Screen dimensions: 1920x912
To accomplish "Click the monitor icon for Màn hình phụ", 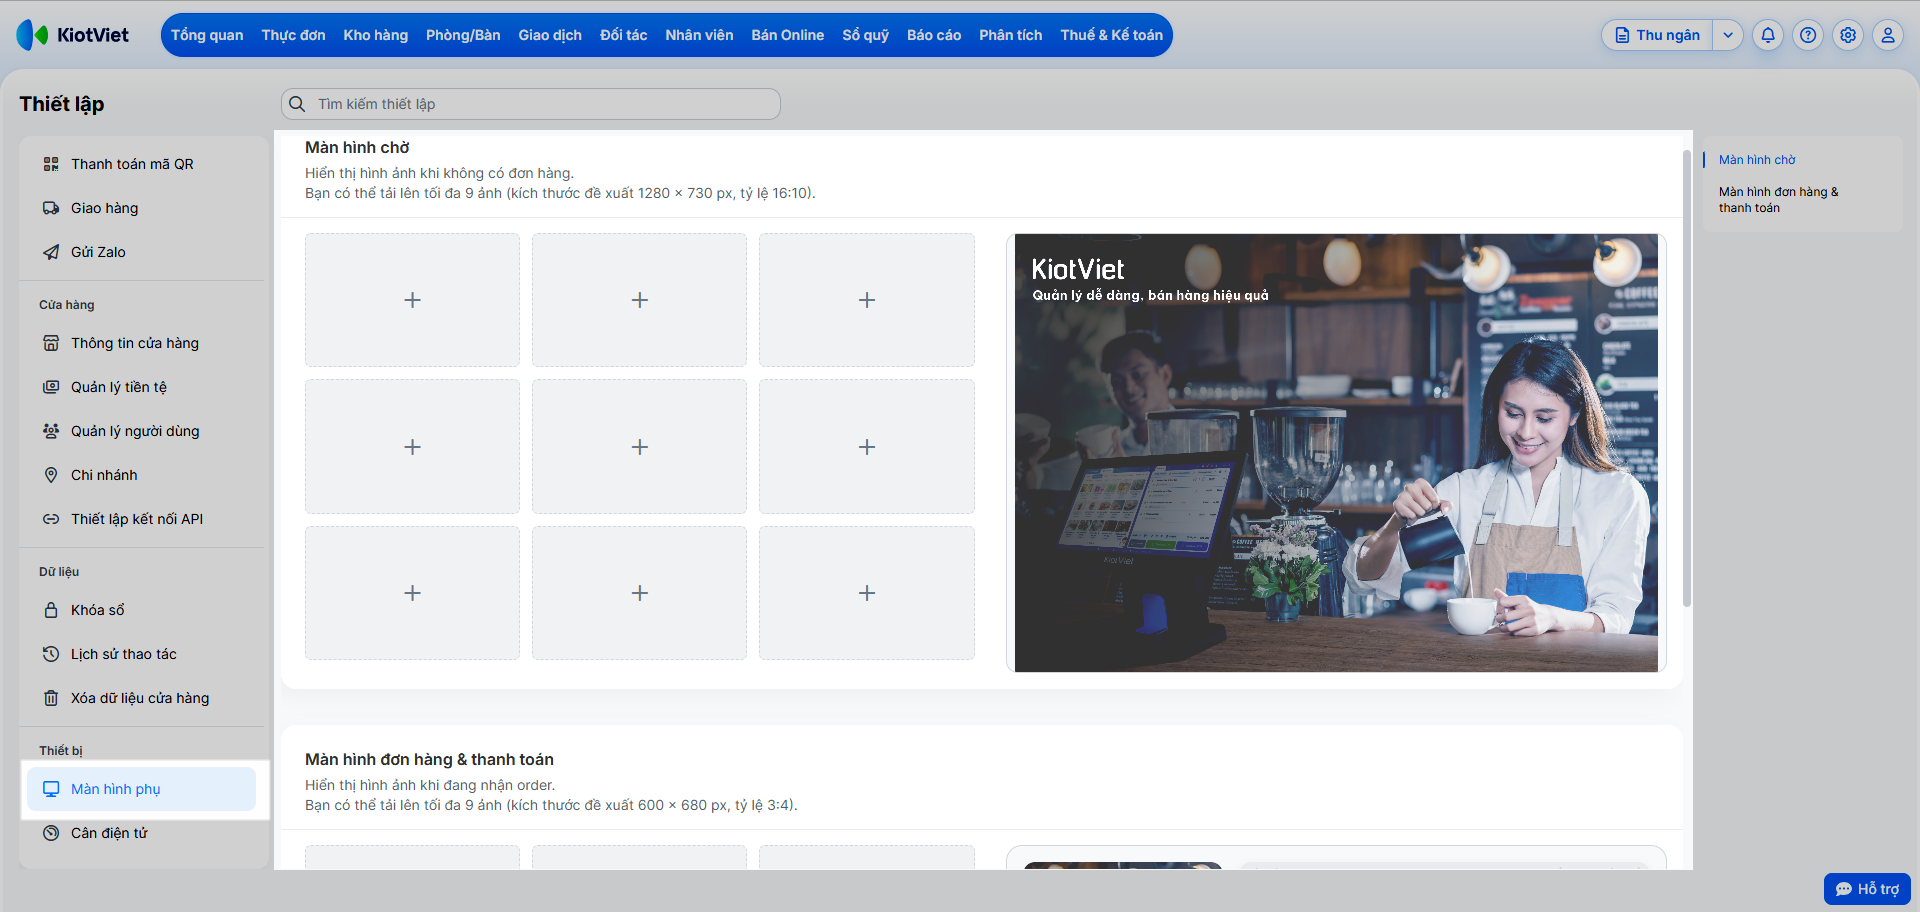I will coord(51,789).
